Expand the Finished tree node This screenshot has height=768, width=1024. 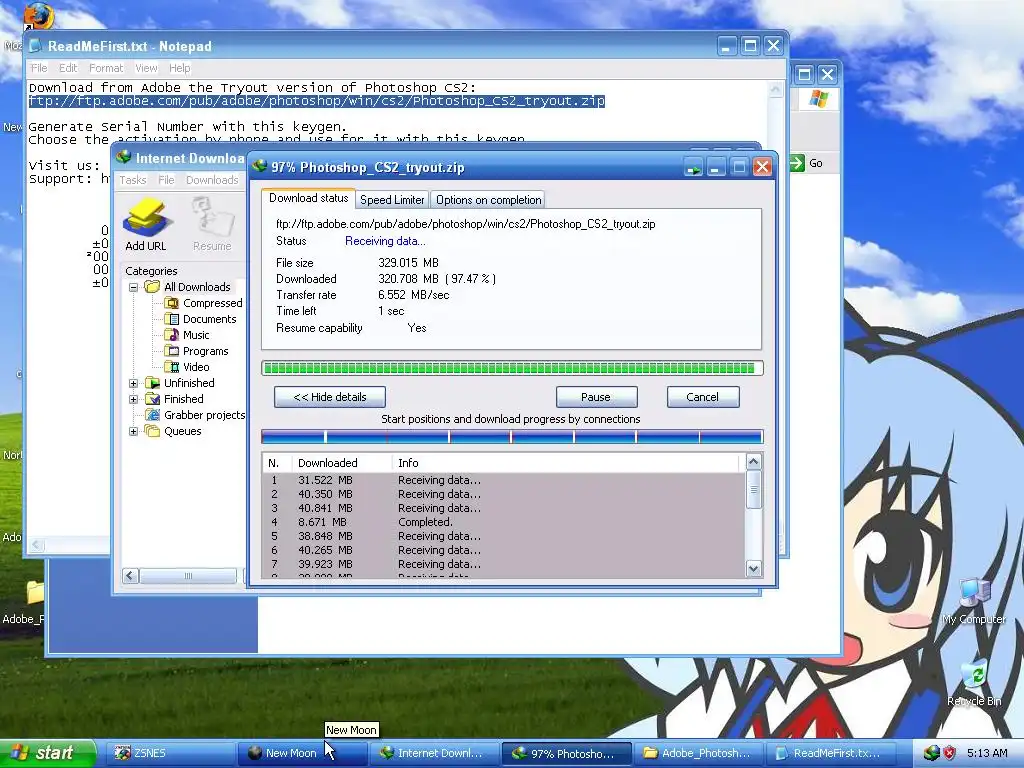click(x=133, y=399)
